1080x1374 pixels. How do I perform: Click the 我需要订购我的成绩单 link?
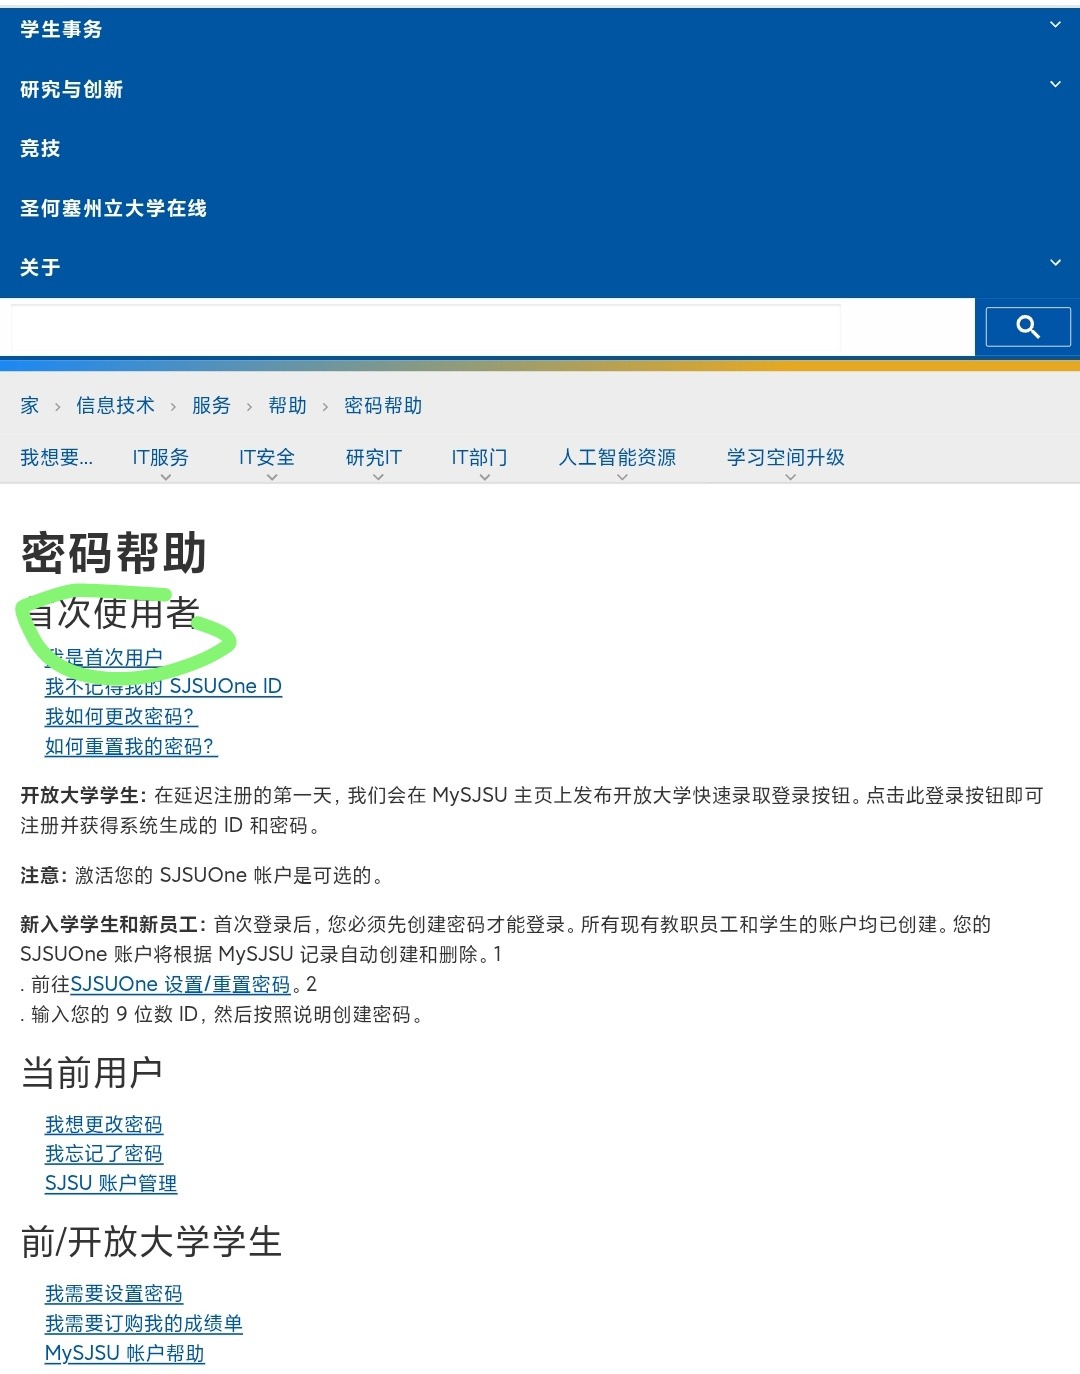(x=144, y=1324)
